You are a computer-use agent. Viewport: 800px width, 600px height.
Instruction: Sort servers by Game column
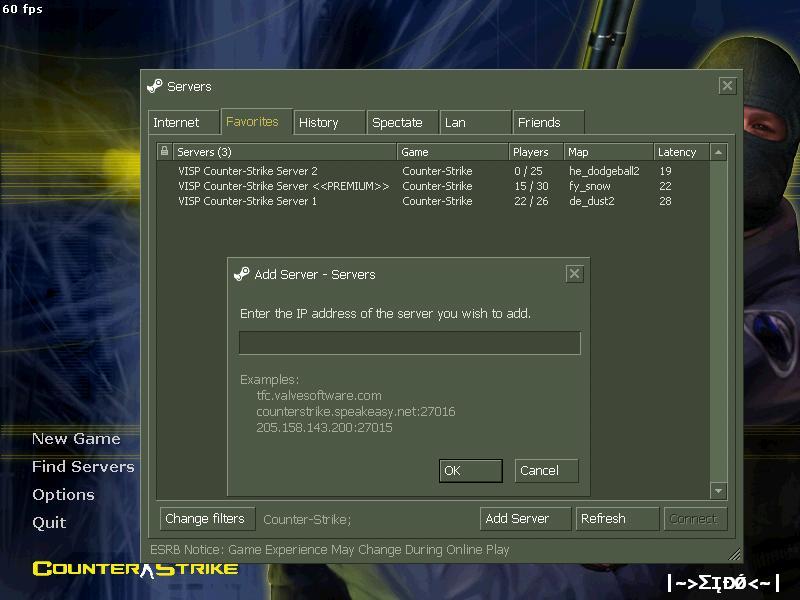click(453, 152)
